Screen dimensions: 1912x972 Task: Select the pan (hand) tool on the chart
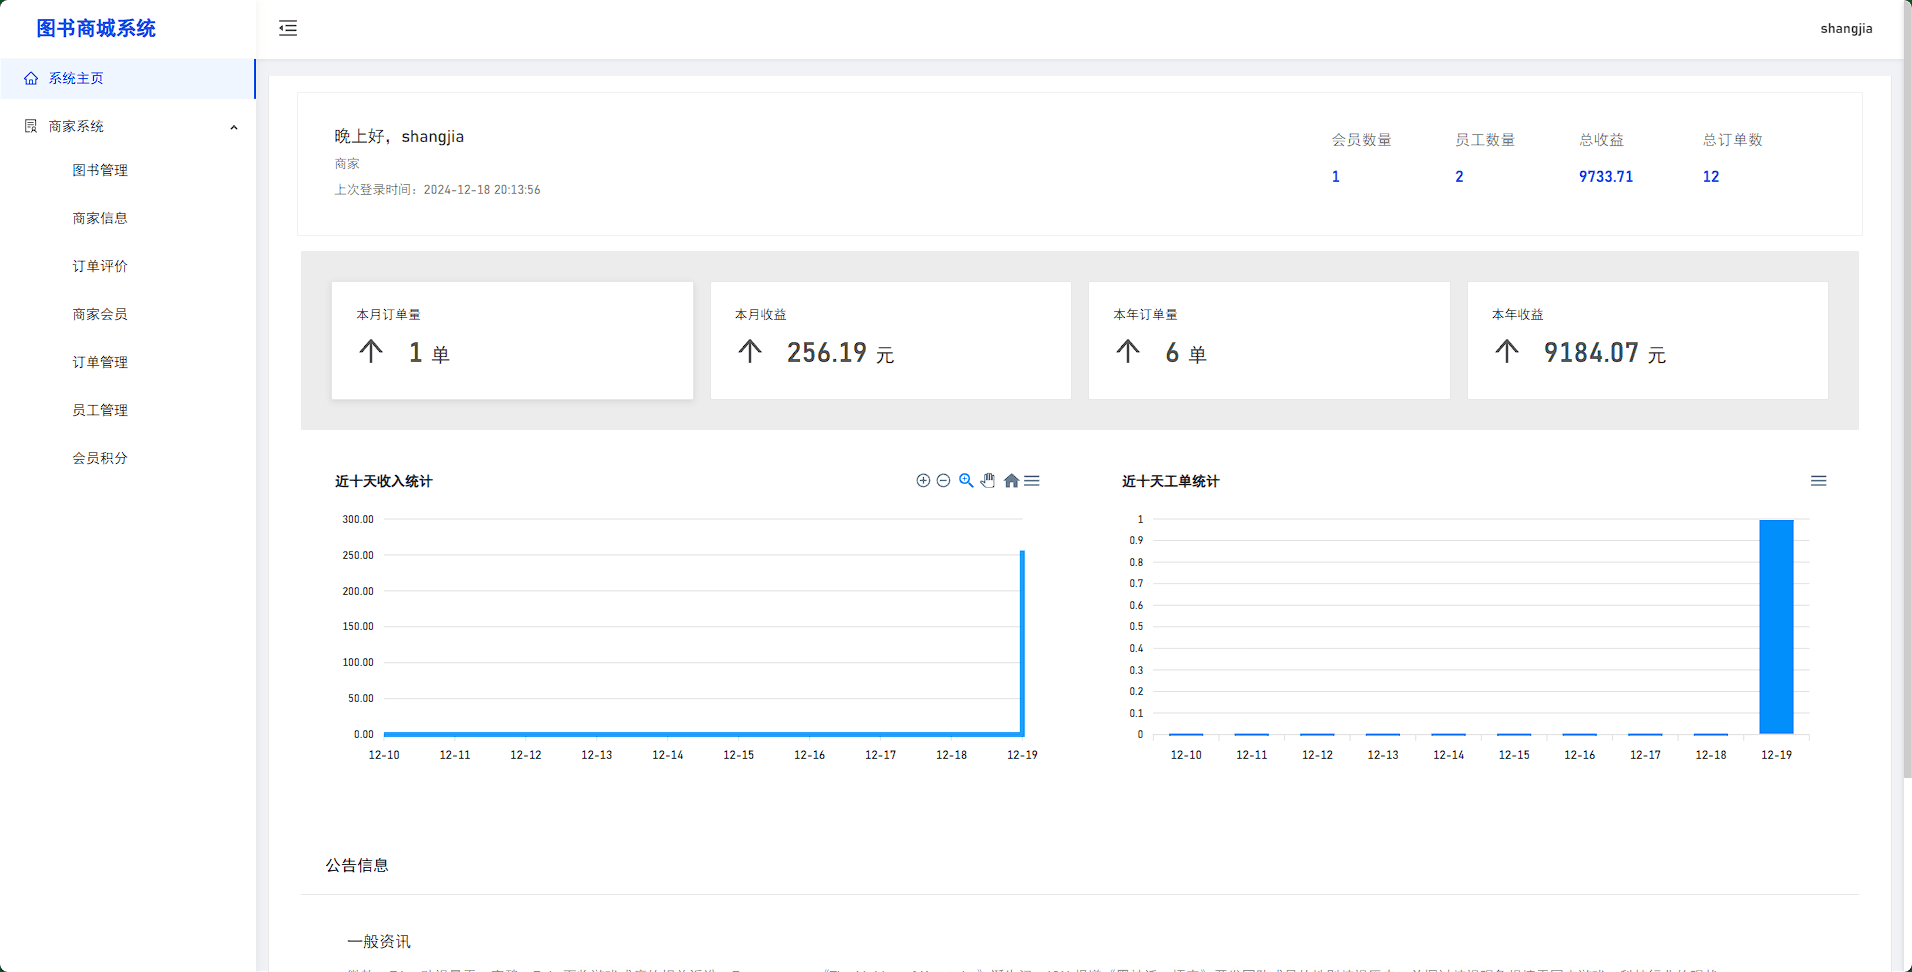(988, 480)
